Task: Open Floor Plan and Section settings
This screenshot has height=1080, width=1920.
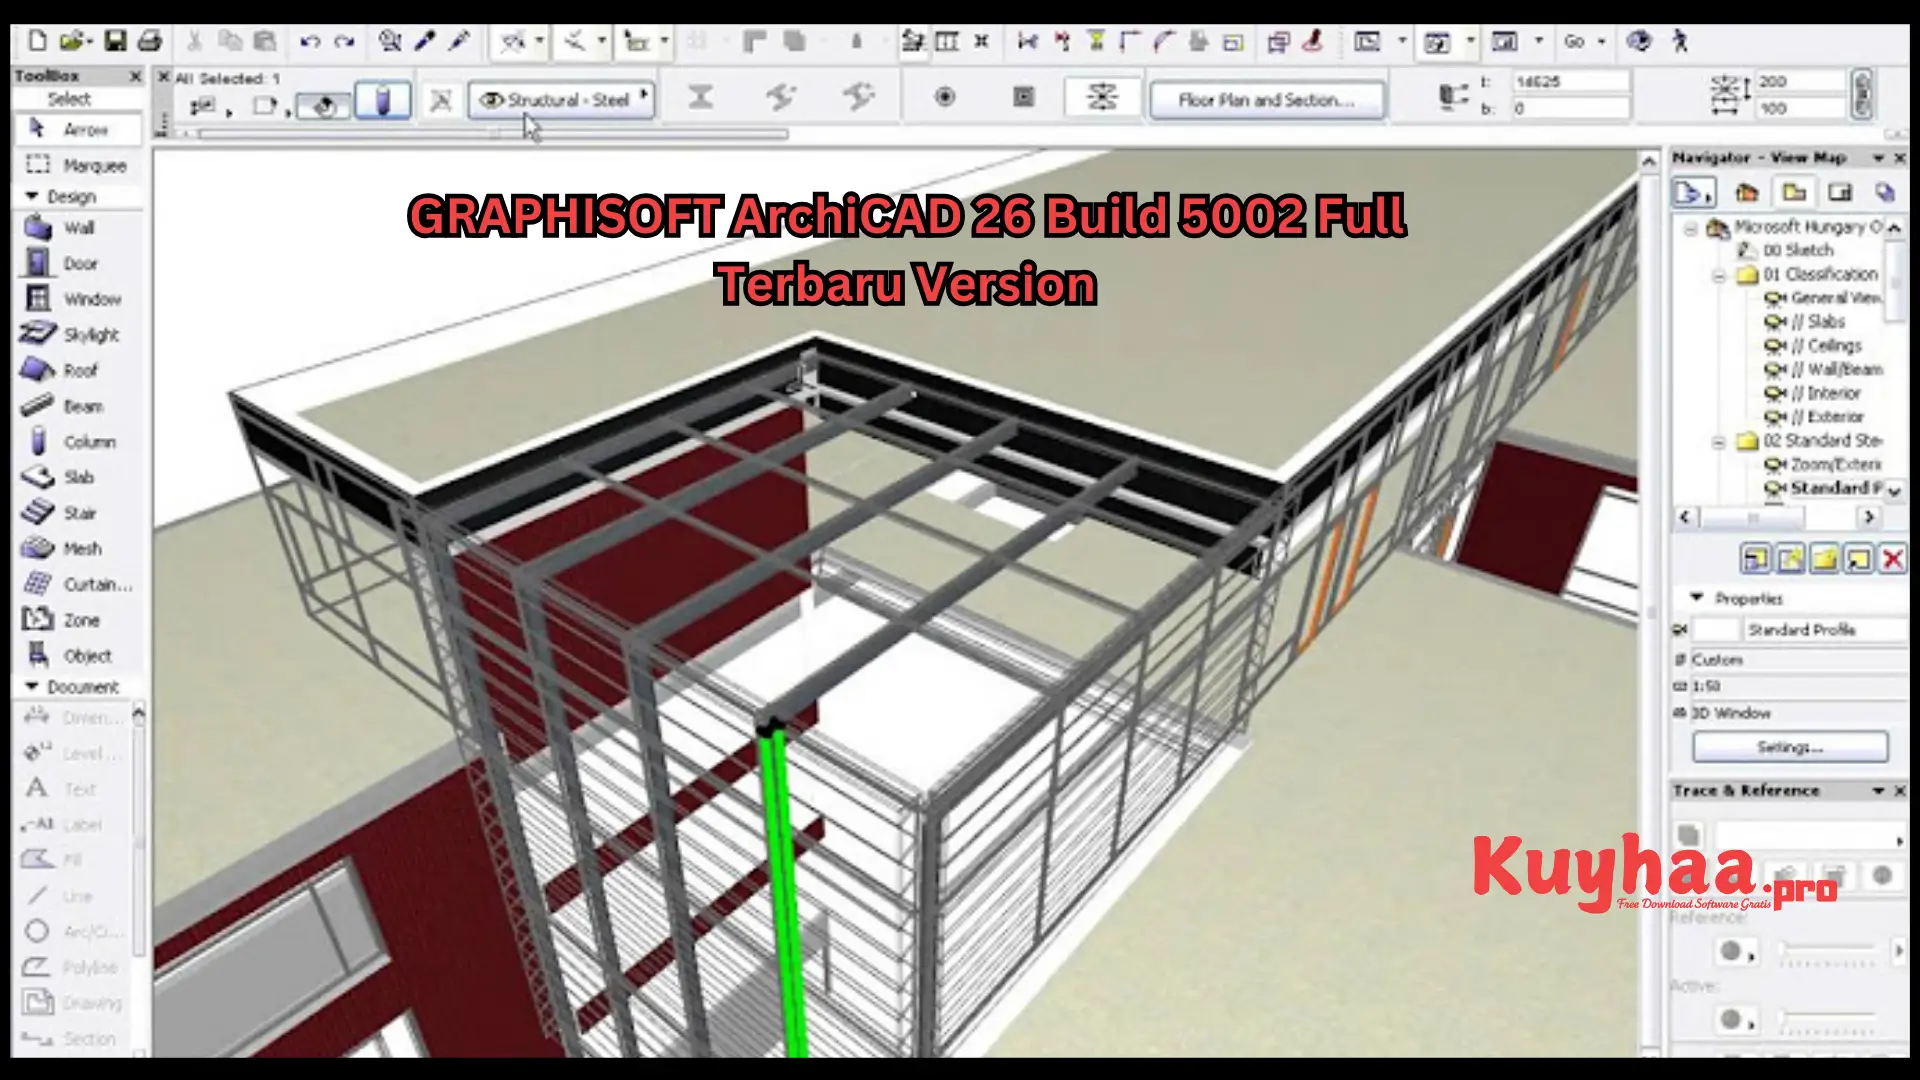Action: coord(1267,100)
